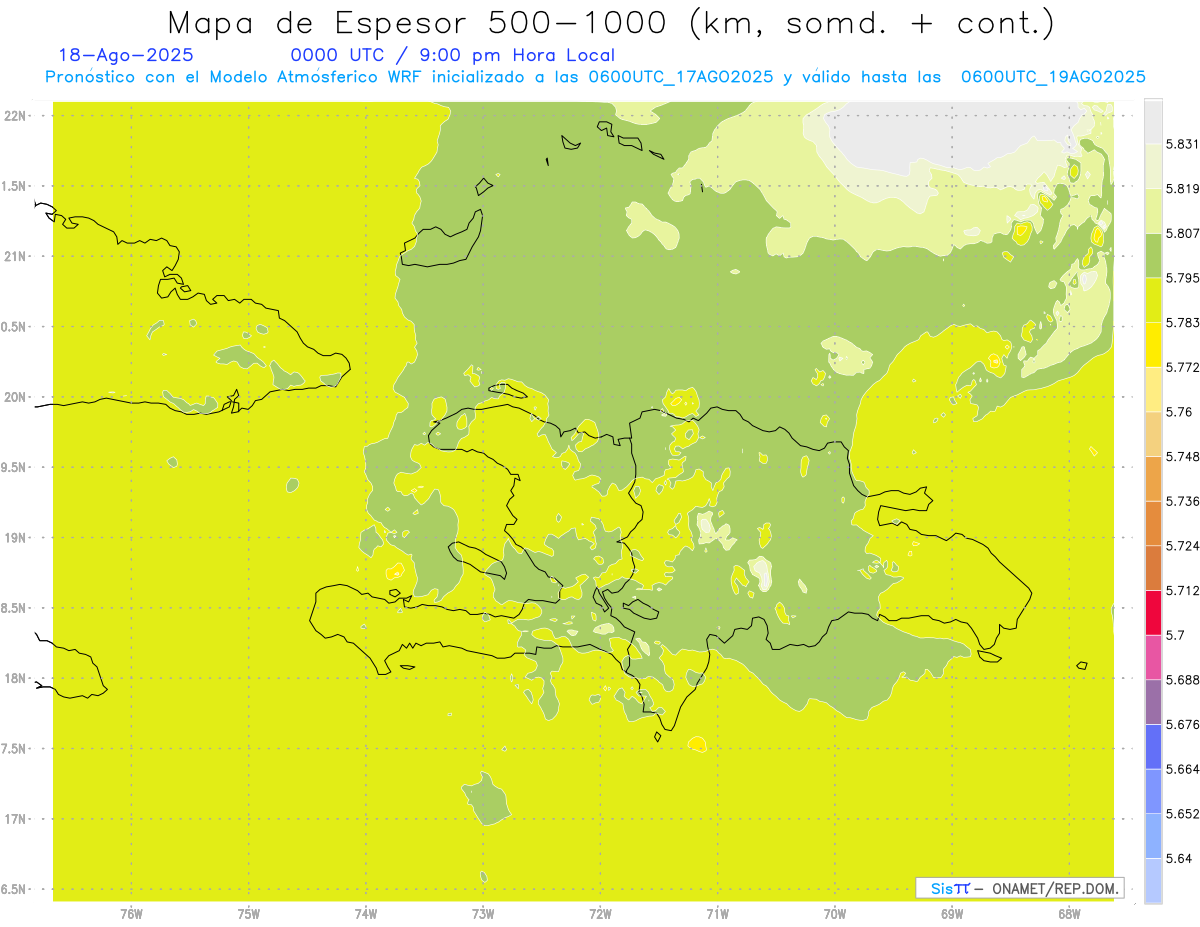The image size is (1200, 927).
Task: Choose the bright yellow swatch between 5.783 and 5.772
Action: click(x=1153, y=345)
